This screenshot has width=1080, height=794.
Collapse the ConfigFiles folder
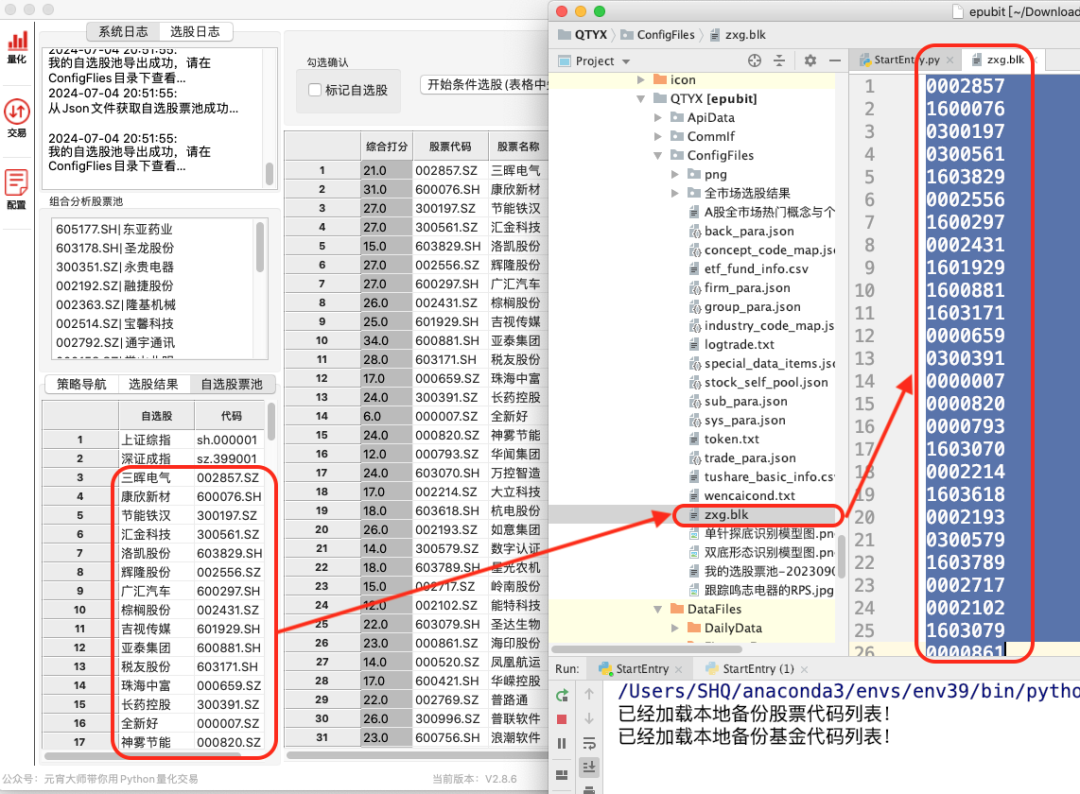(x=658, y=156)
